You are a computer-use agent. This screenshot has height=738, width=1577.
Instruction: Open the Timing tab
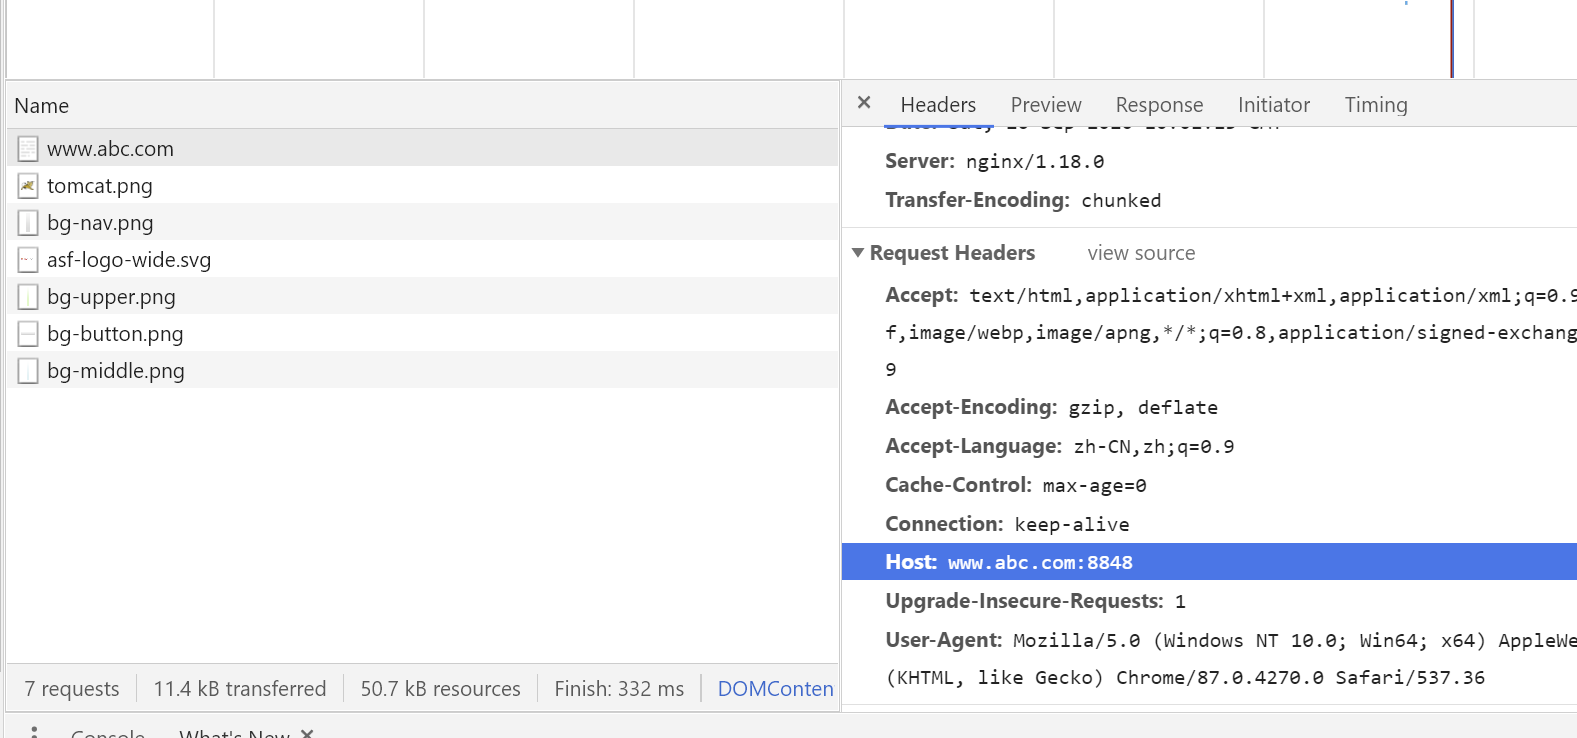(1375, 105)
